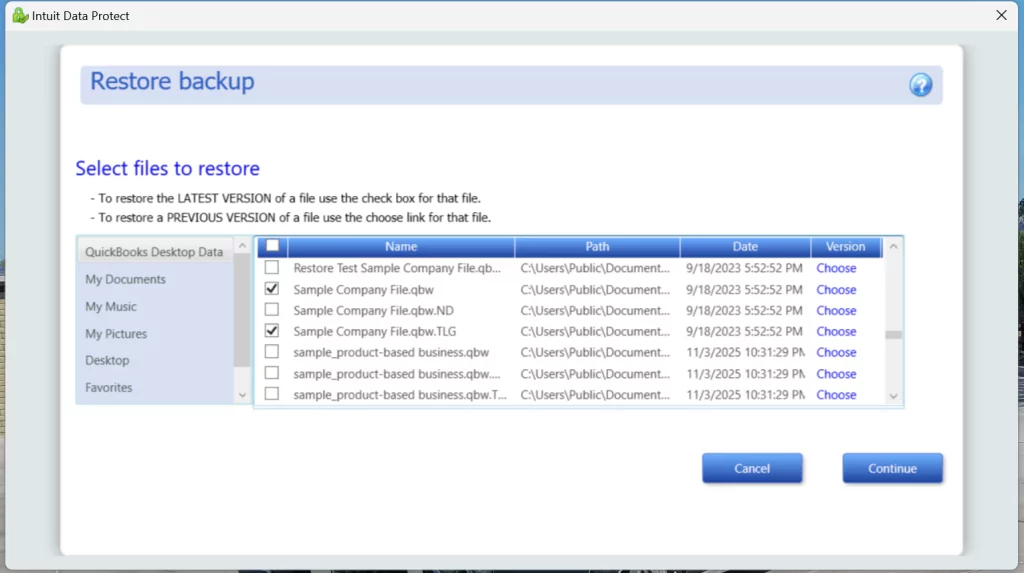Click category list scroll down arrow
Screen dimensions: 1024x573
click(242, 395)
